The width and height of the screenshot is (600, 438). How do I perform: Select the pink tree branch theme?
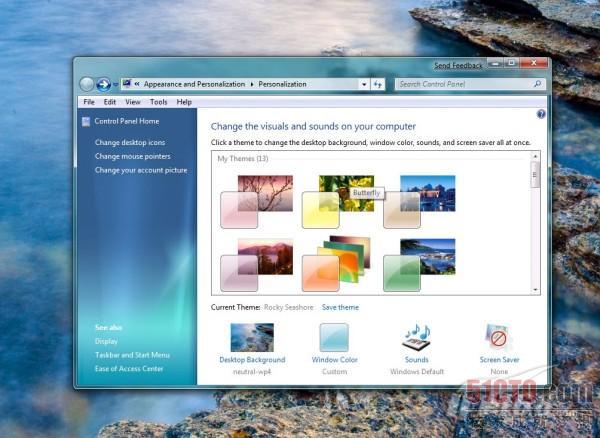tap(257, 202)
